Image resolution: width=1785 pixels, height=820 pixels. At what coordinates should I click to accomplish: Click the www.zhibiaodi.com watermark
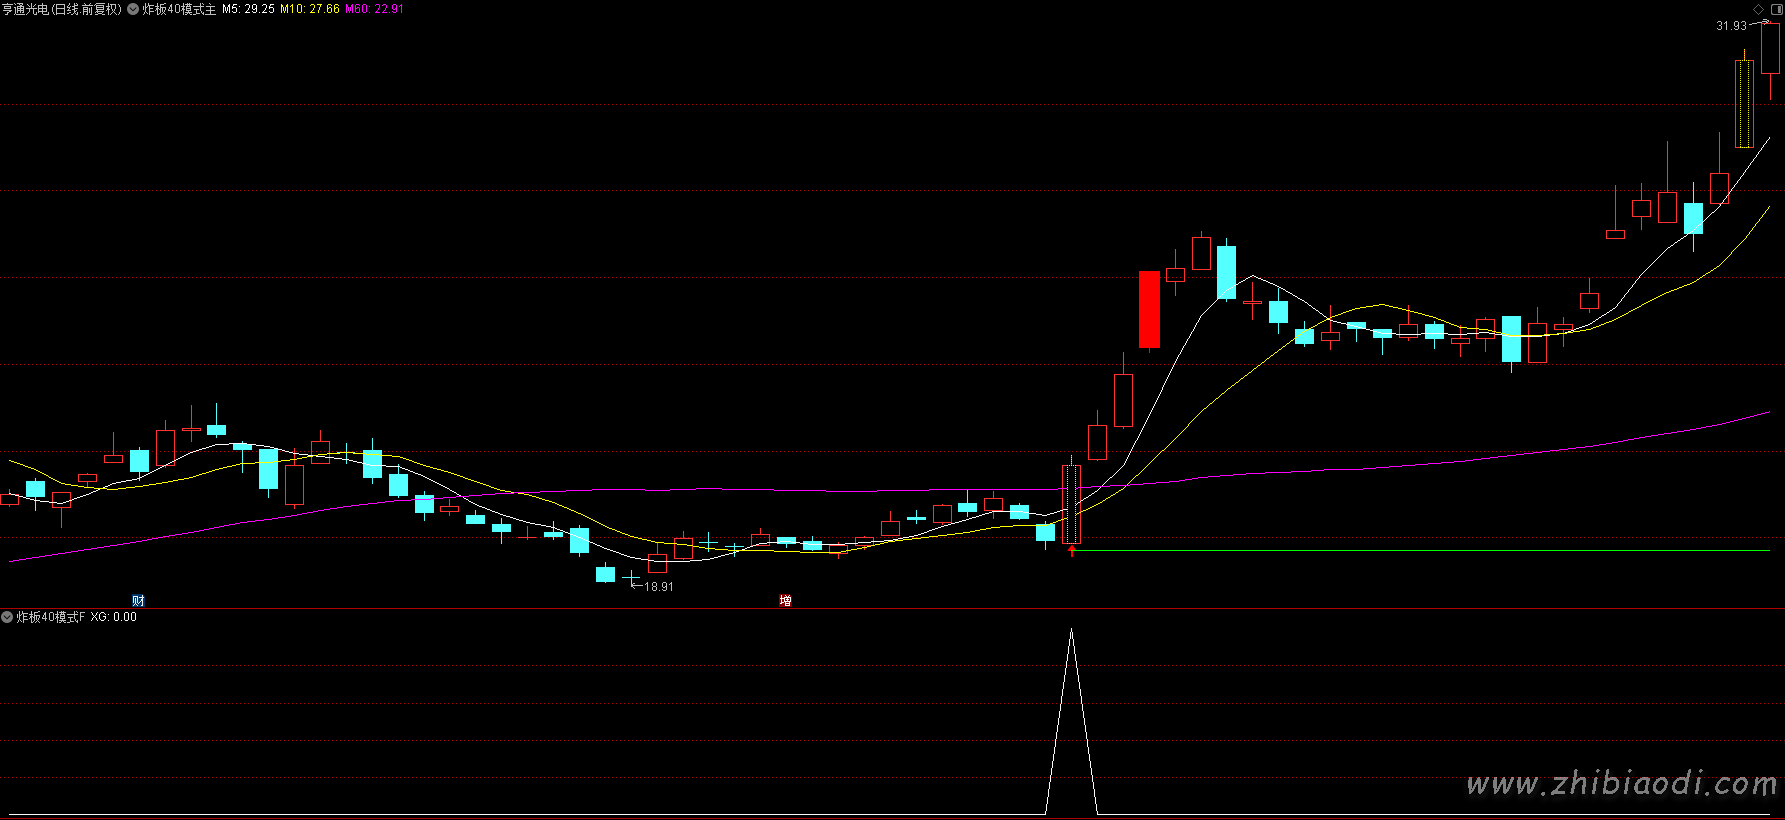pos(1620,783)
